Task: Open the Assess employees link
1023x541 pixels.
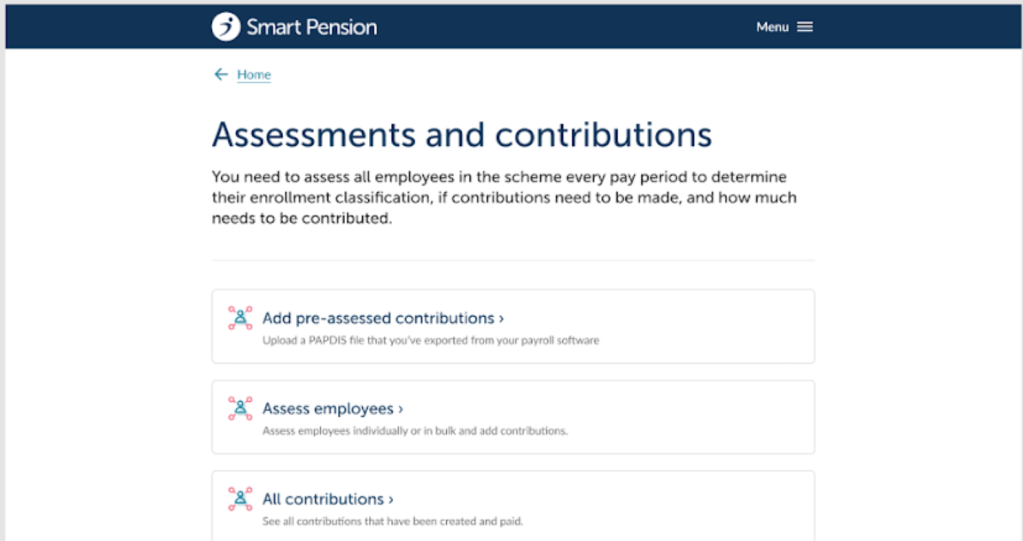Action: 328,408
